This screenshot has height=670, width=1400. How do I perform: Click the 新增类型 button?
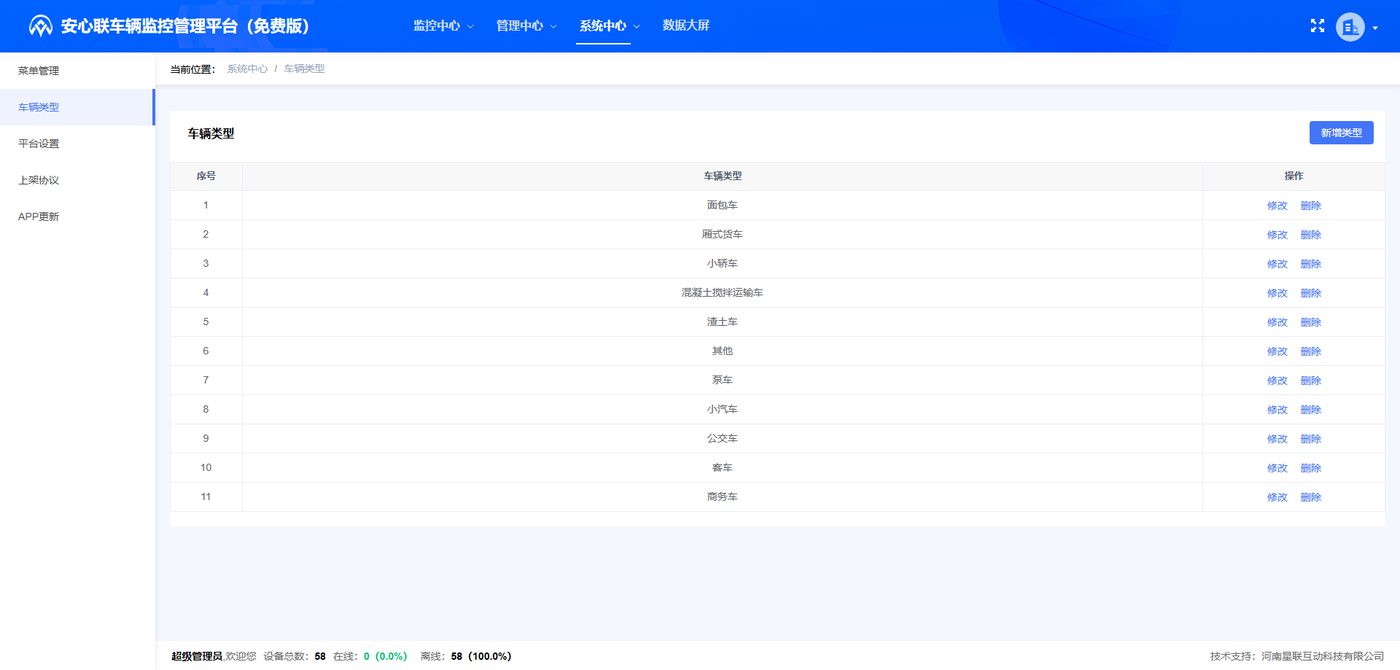[x=1341, y=132]
